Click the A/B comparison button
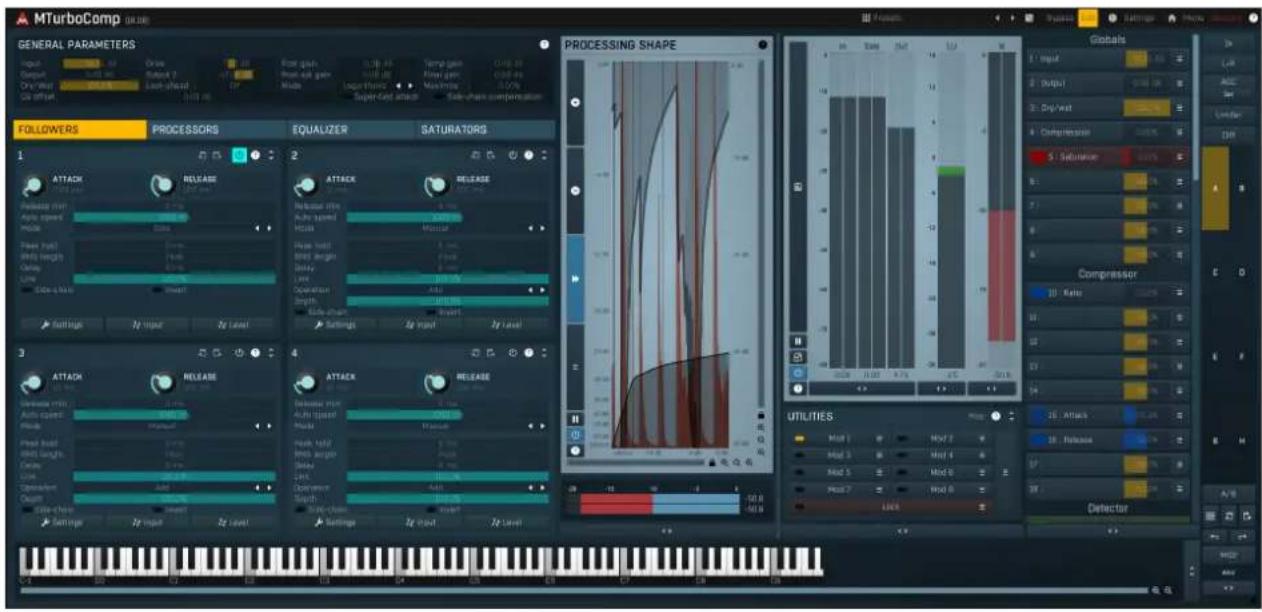The image size is (1262, 612). [1229, 495]
